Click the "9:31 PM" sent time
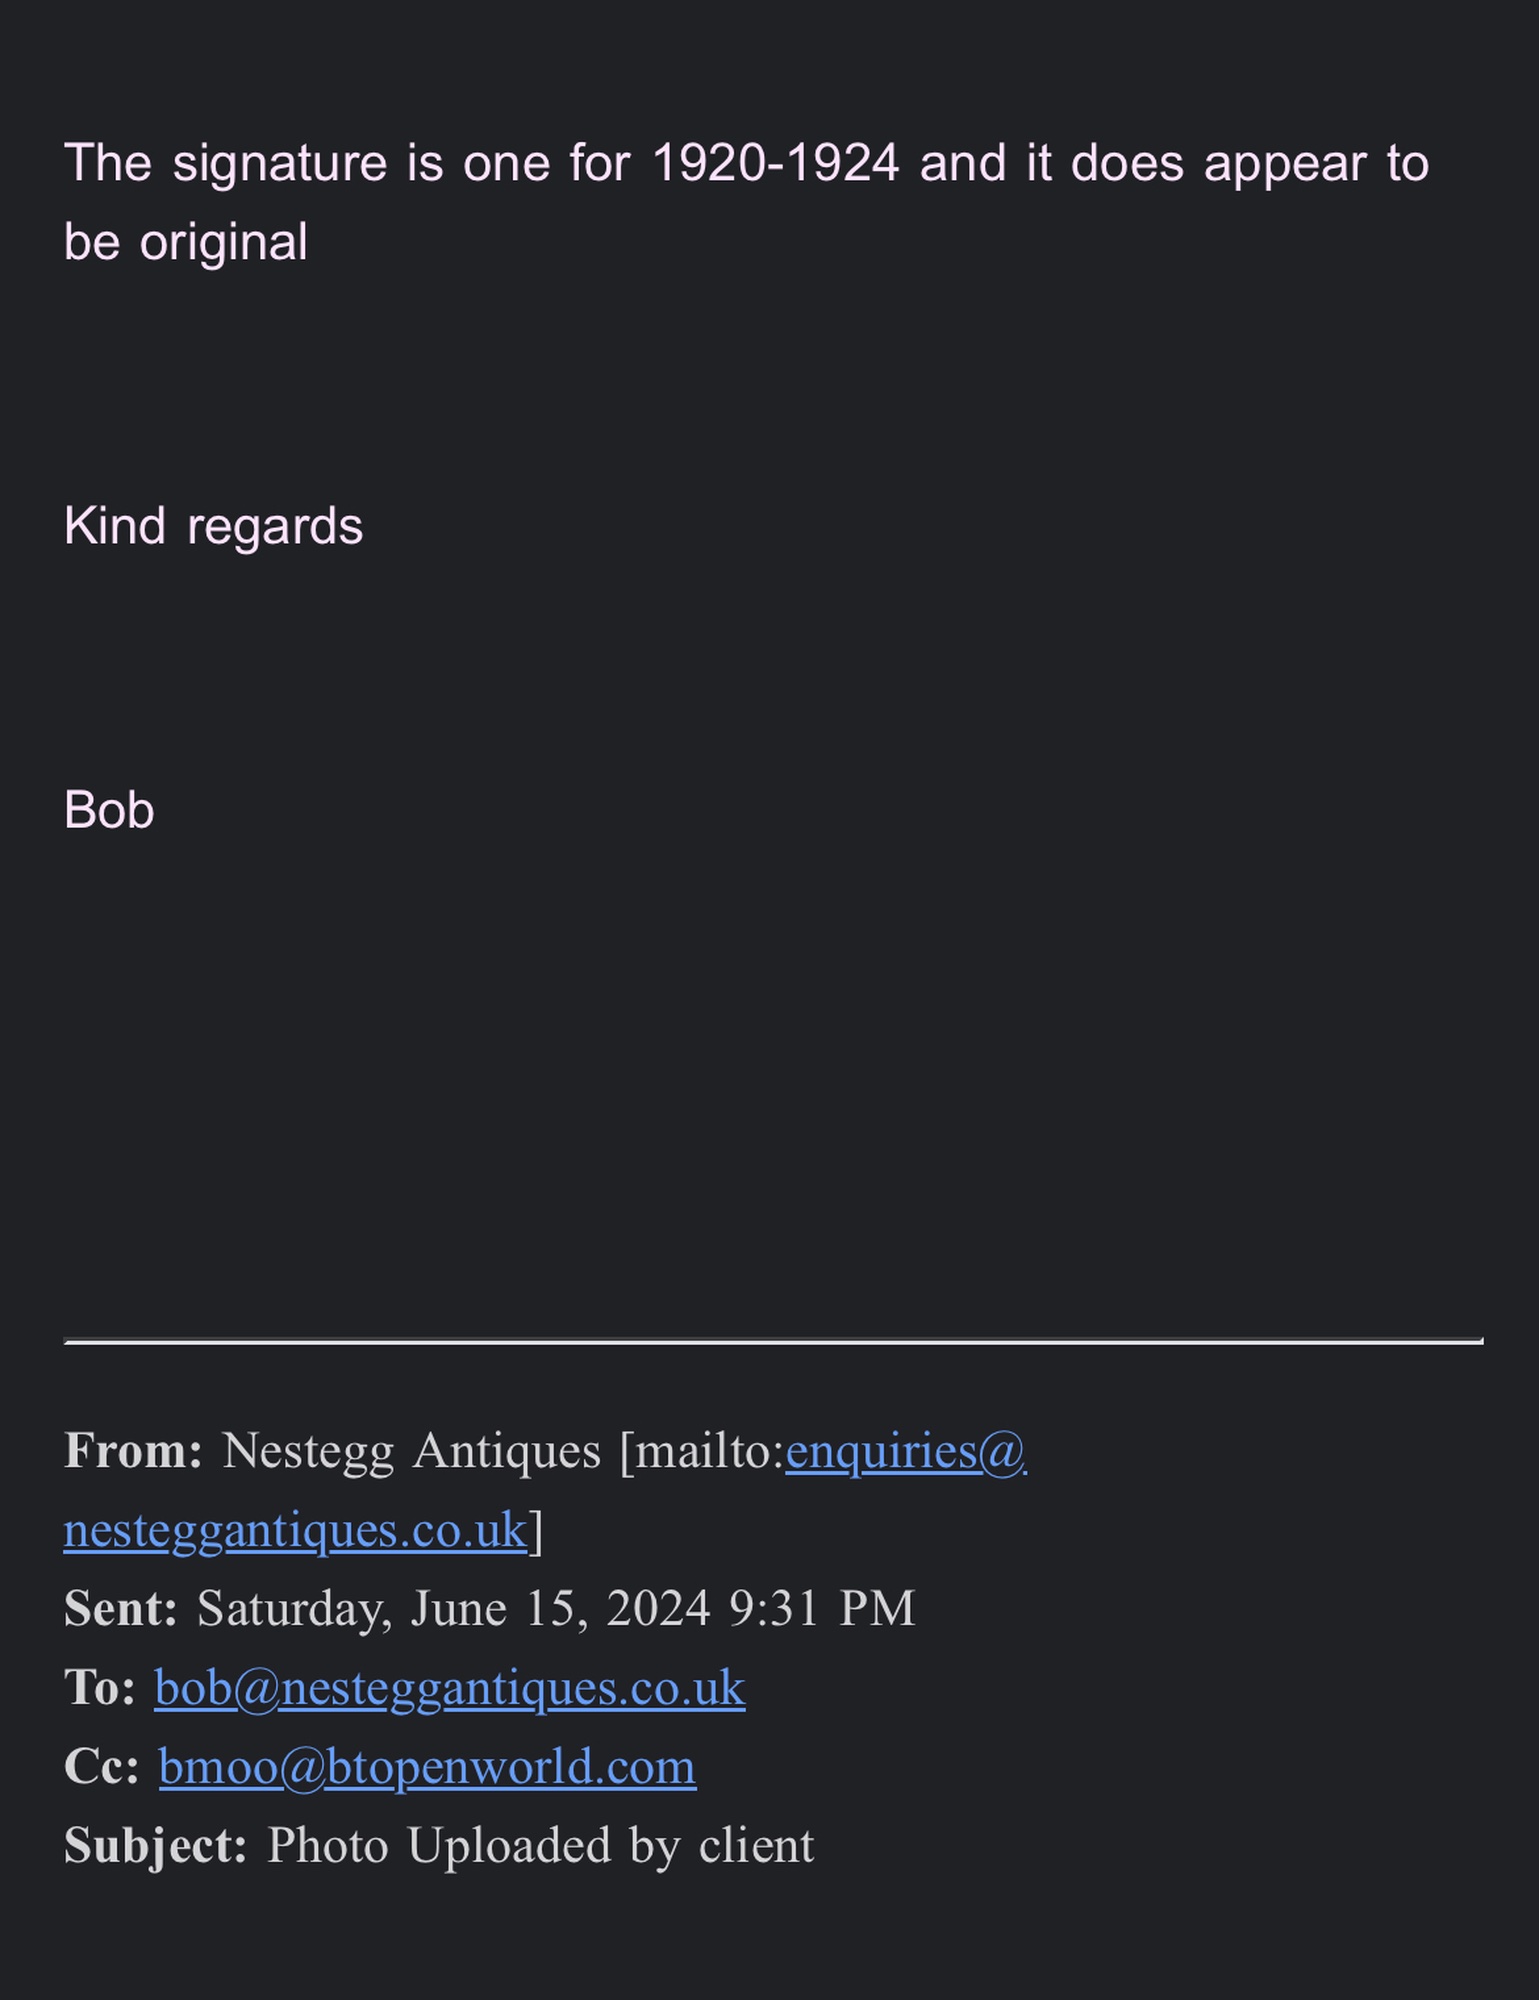 click(822, 1609)
